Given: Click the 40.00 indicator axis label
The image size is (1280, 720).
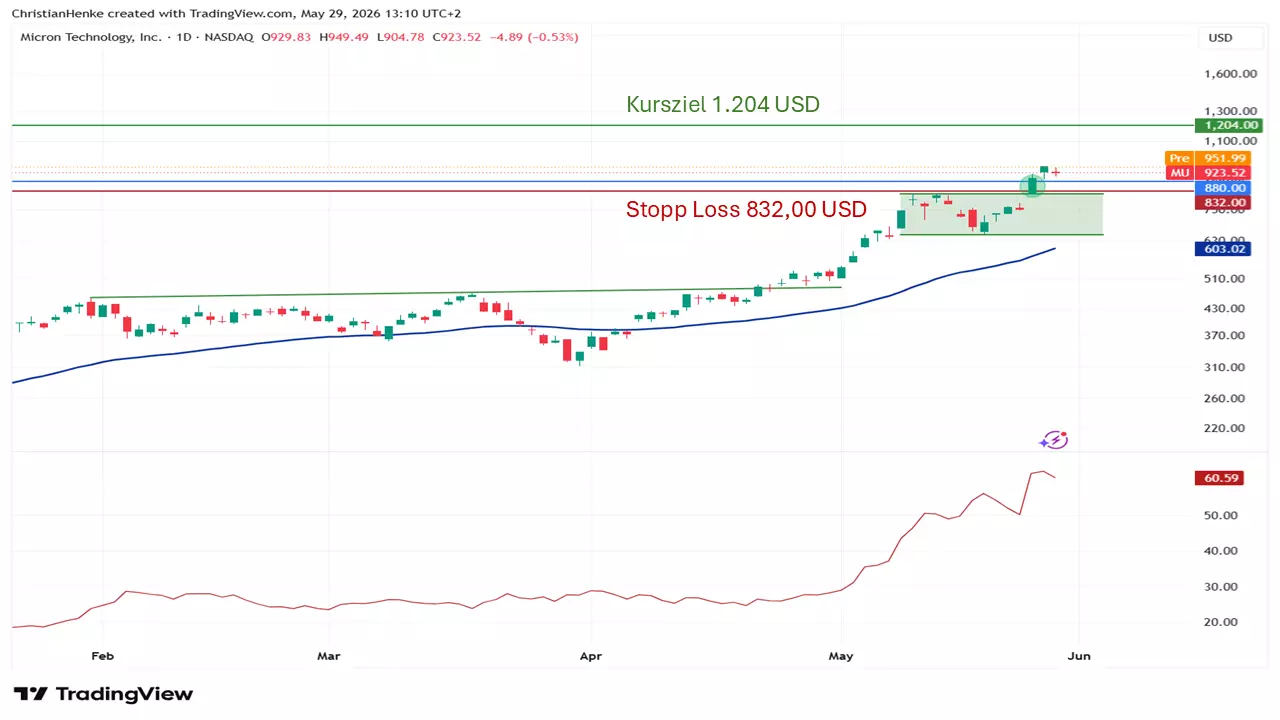Looking at the screenshot, I should coord(1222,551).
